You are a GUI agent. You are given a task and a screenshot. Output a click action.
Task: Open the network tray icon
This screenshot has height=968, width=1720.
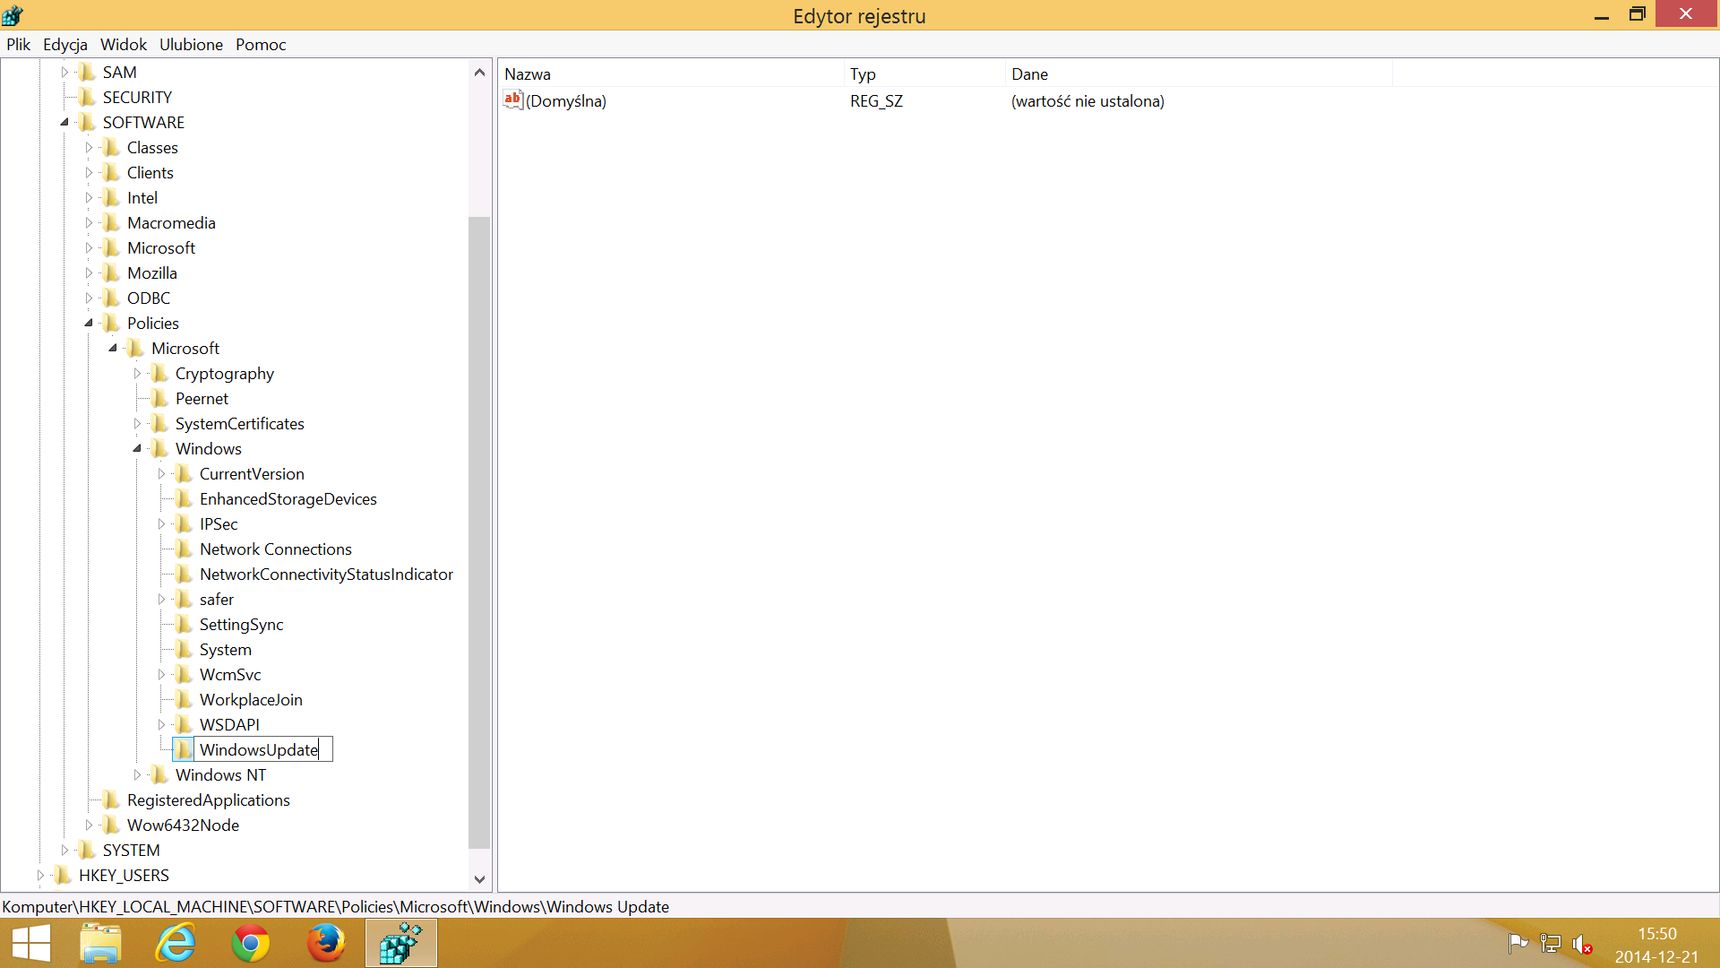[1550, 943]
